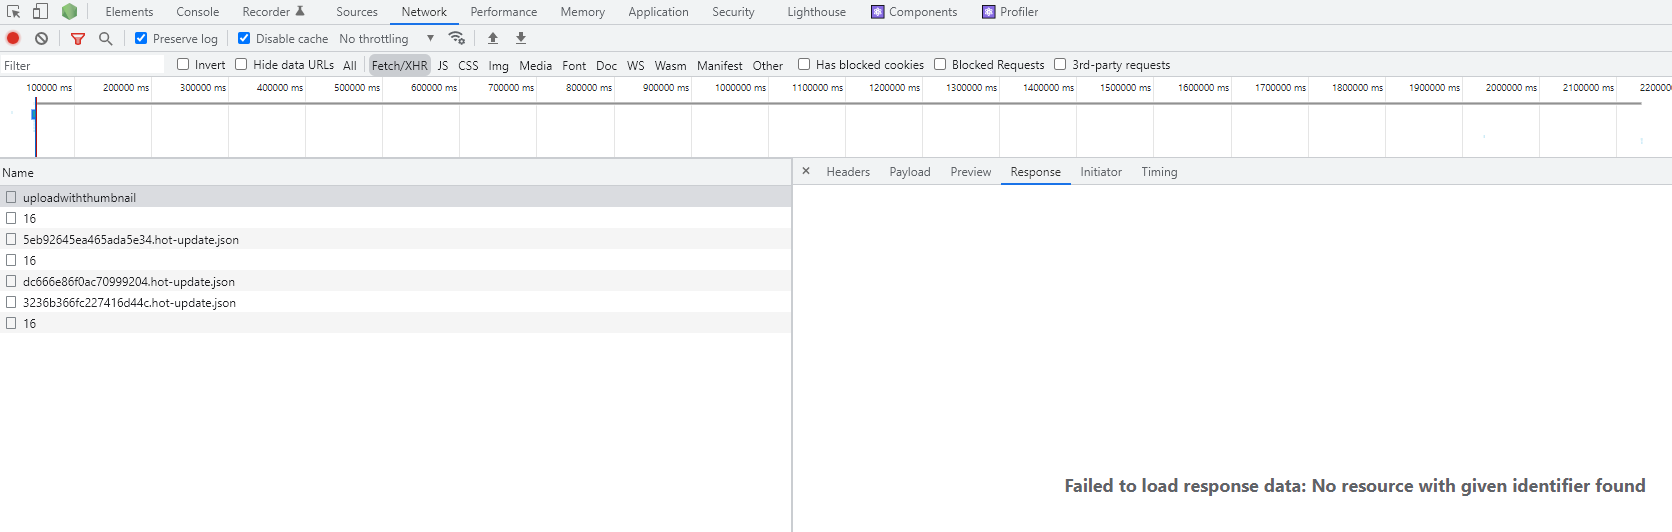Open the network conditions wifi icon

pos(457,38)
